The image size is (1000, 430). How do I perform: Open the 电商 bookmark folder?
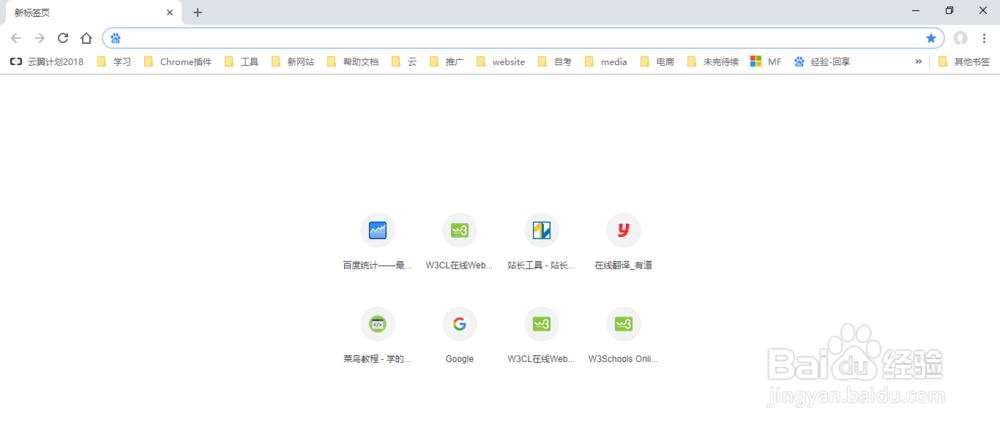tap(658, 62)
